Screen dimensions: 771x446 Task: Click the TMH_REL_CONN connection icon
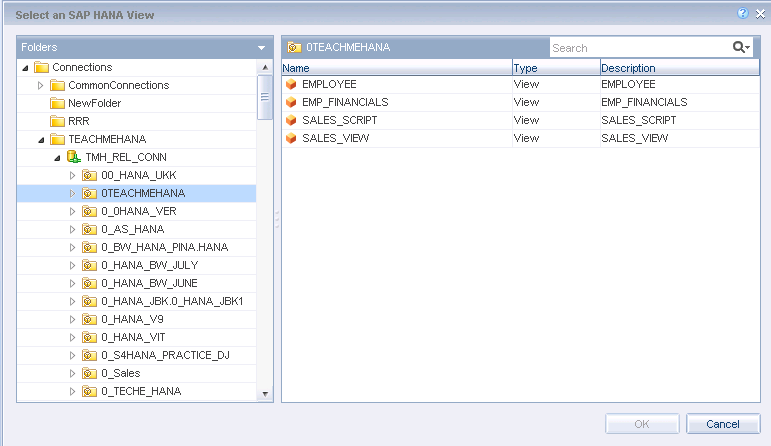coord(74,157)
